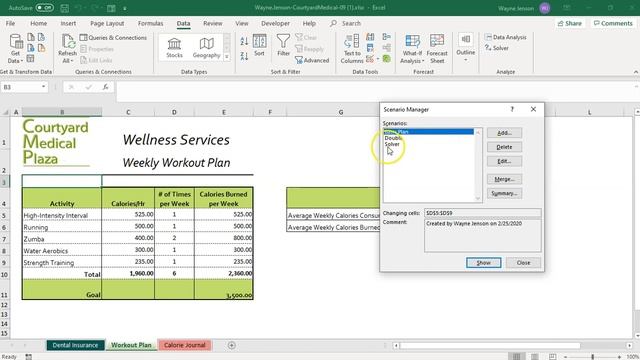The image size is (640, 360).
Task: Click the Insert Function fx icon
Action: pos(105,87)
